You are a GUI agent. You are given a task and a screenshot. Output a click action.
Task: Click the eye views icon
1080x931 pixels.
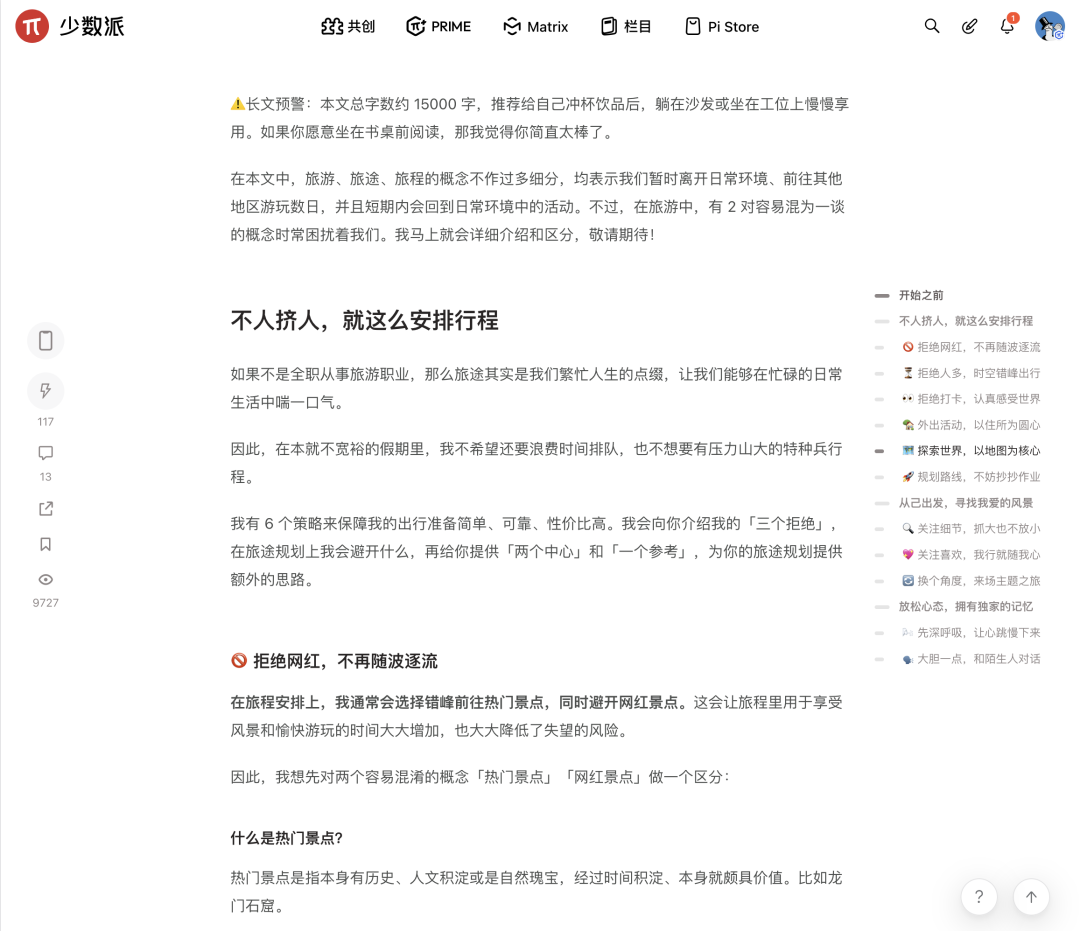(45, 580)
